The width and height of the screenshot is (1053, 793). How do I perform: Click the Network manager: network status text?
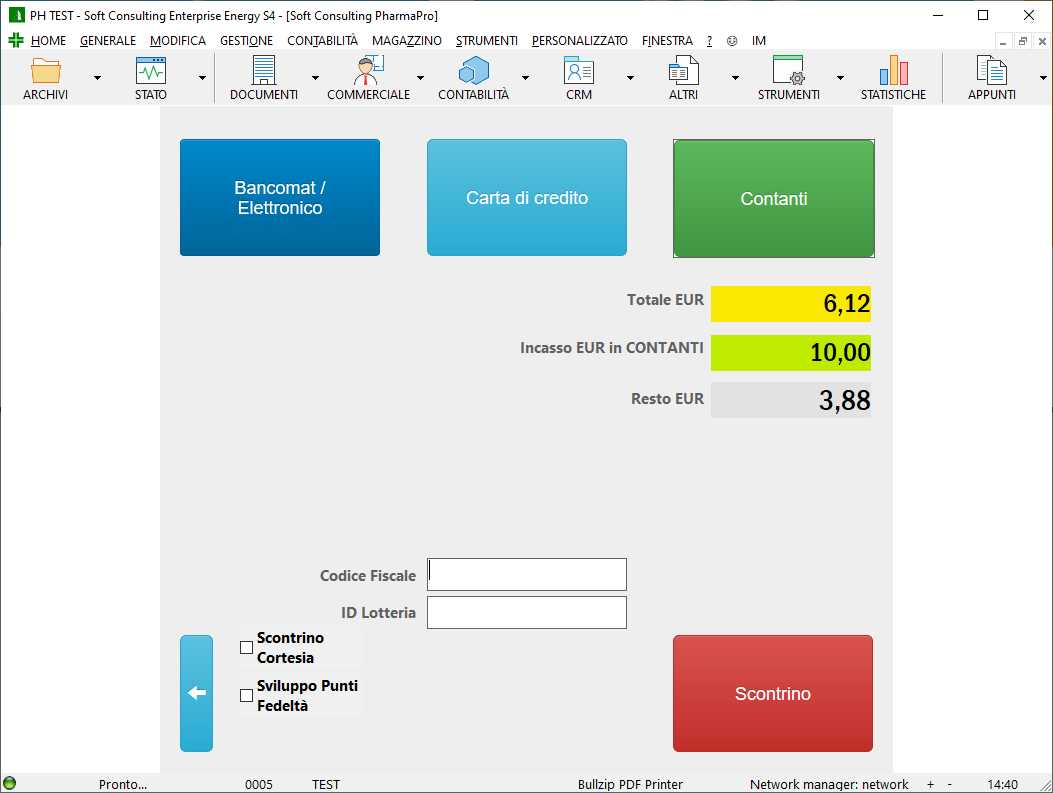[829, 784]
